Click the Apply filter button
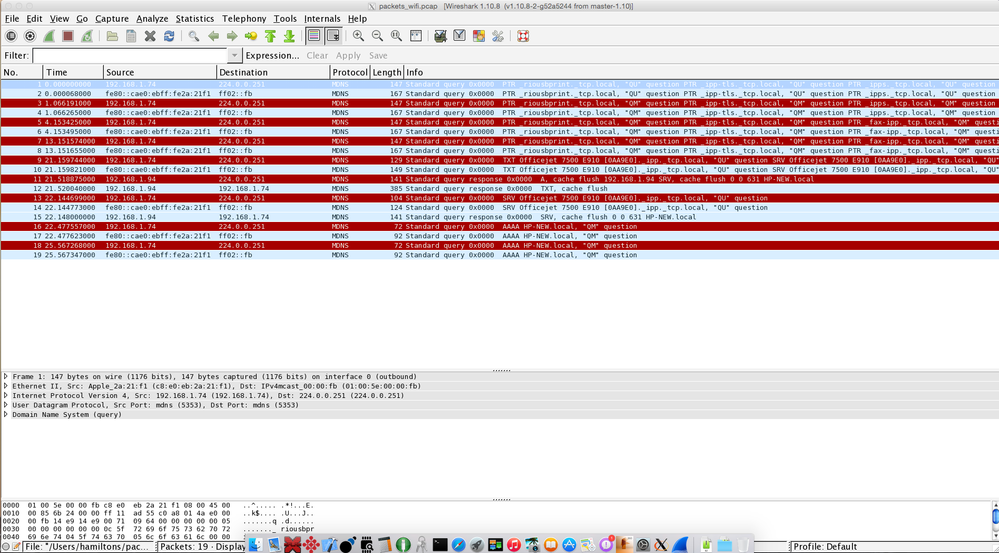 pos(349,56)
